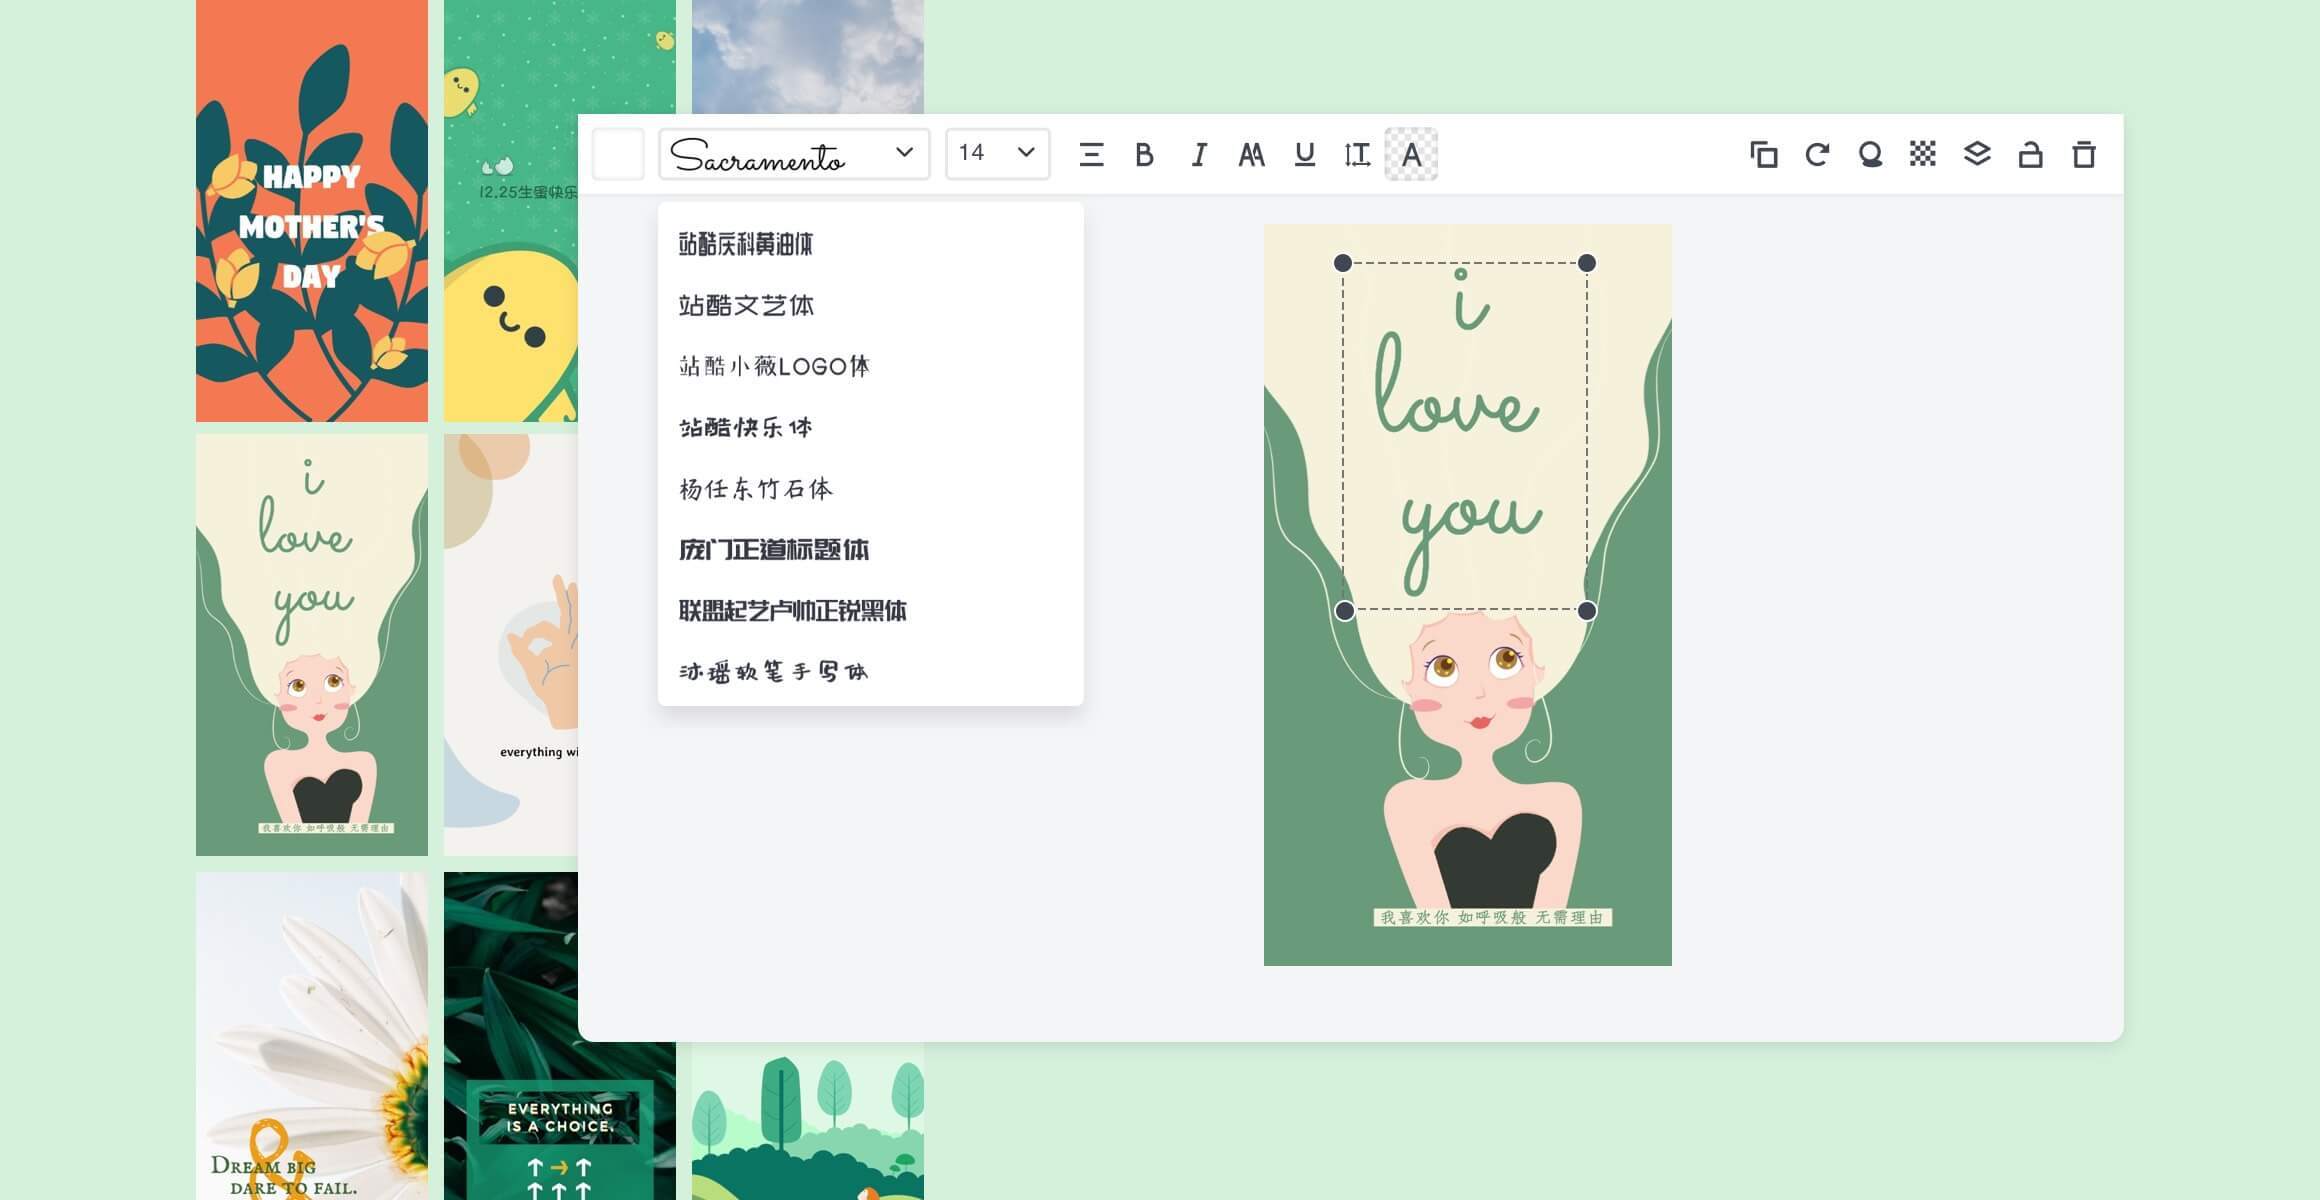2320x1200 pixels.
Task: Open the transparency settings
Action: 1924,155
